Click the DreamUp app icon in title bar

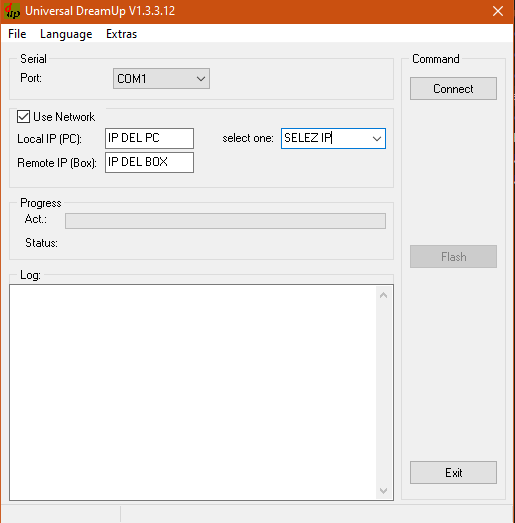[12, 11]
